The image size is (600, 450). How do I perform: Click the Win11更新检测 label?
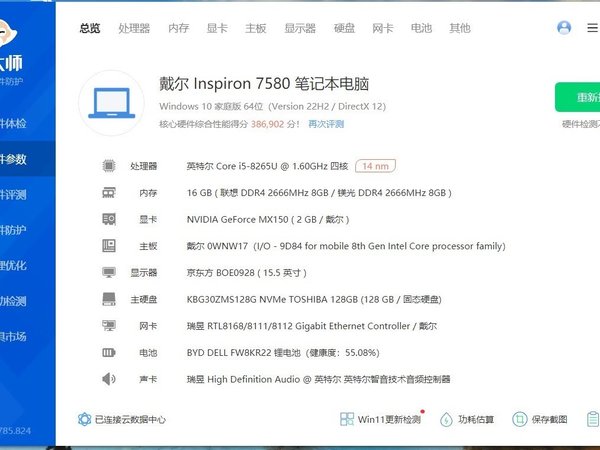click(389, 420)
